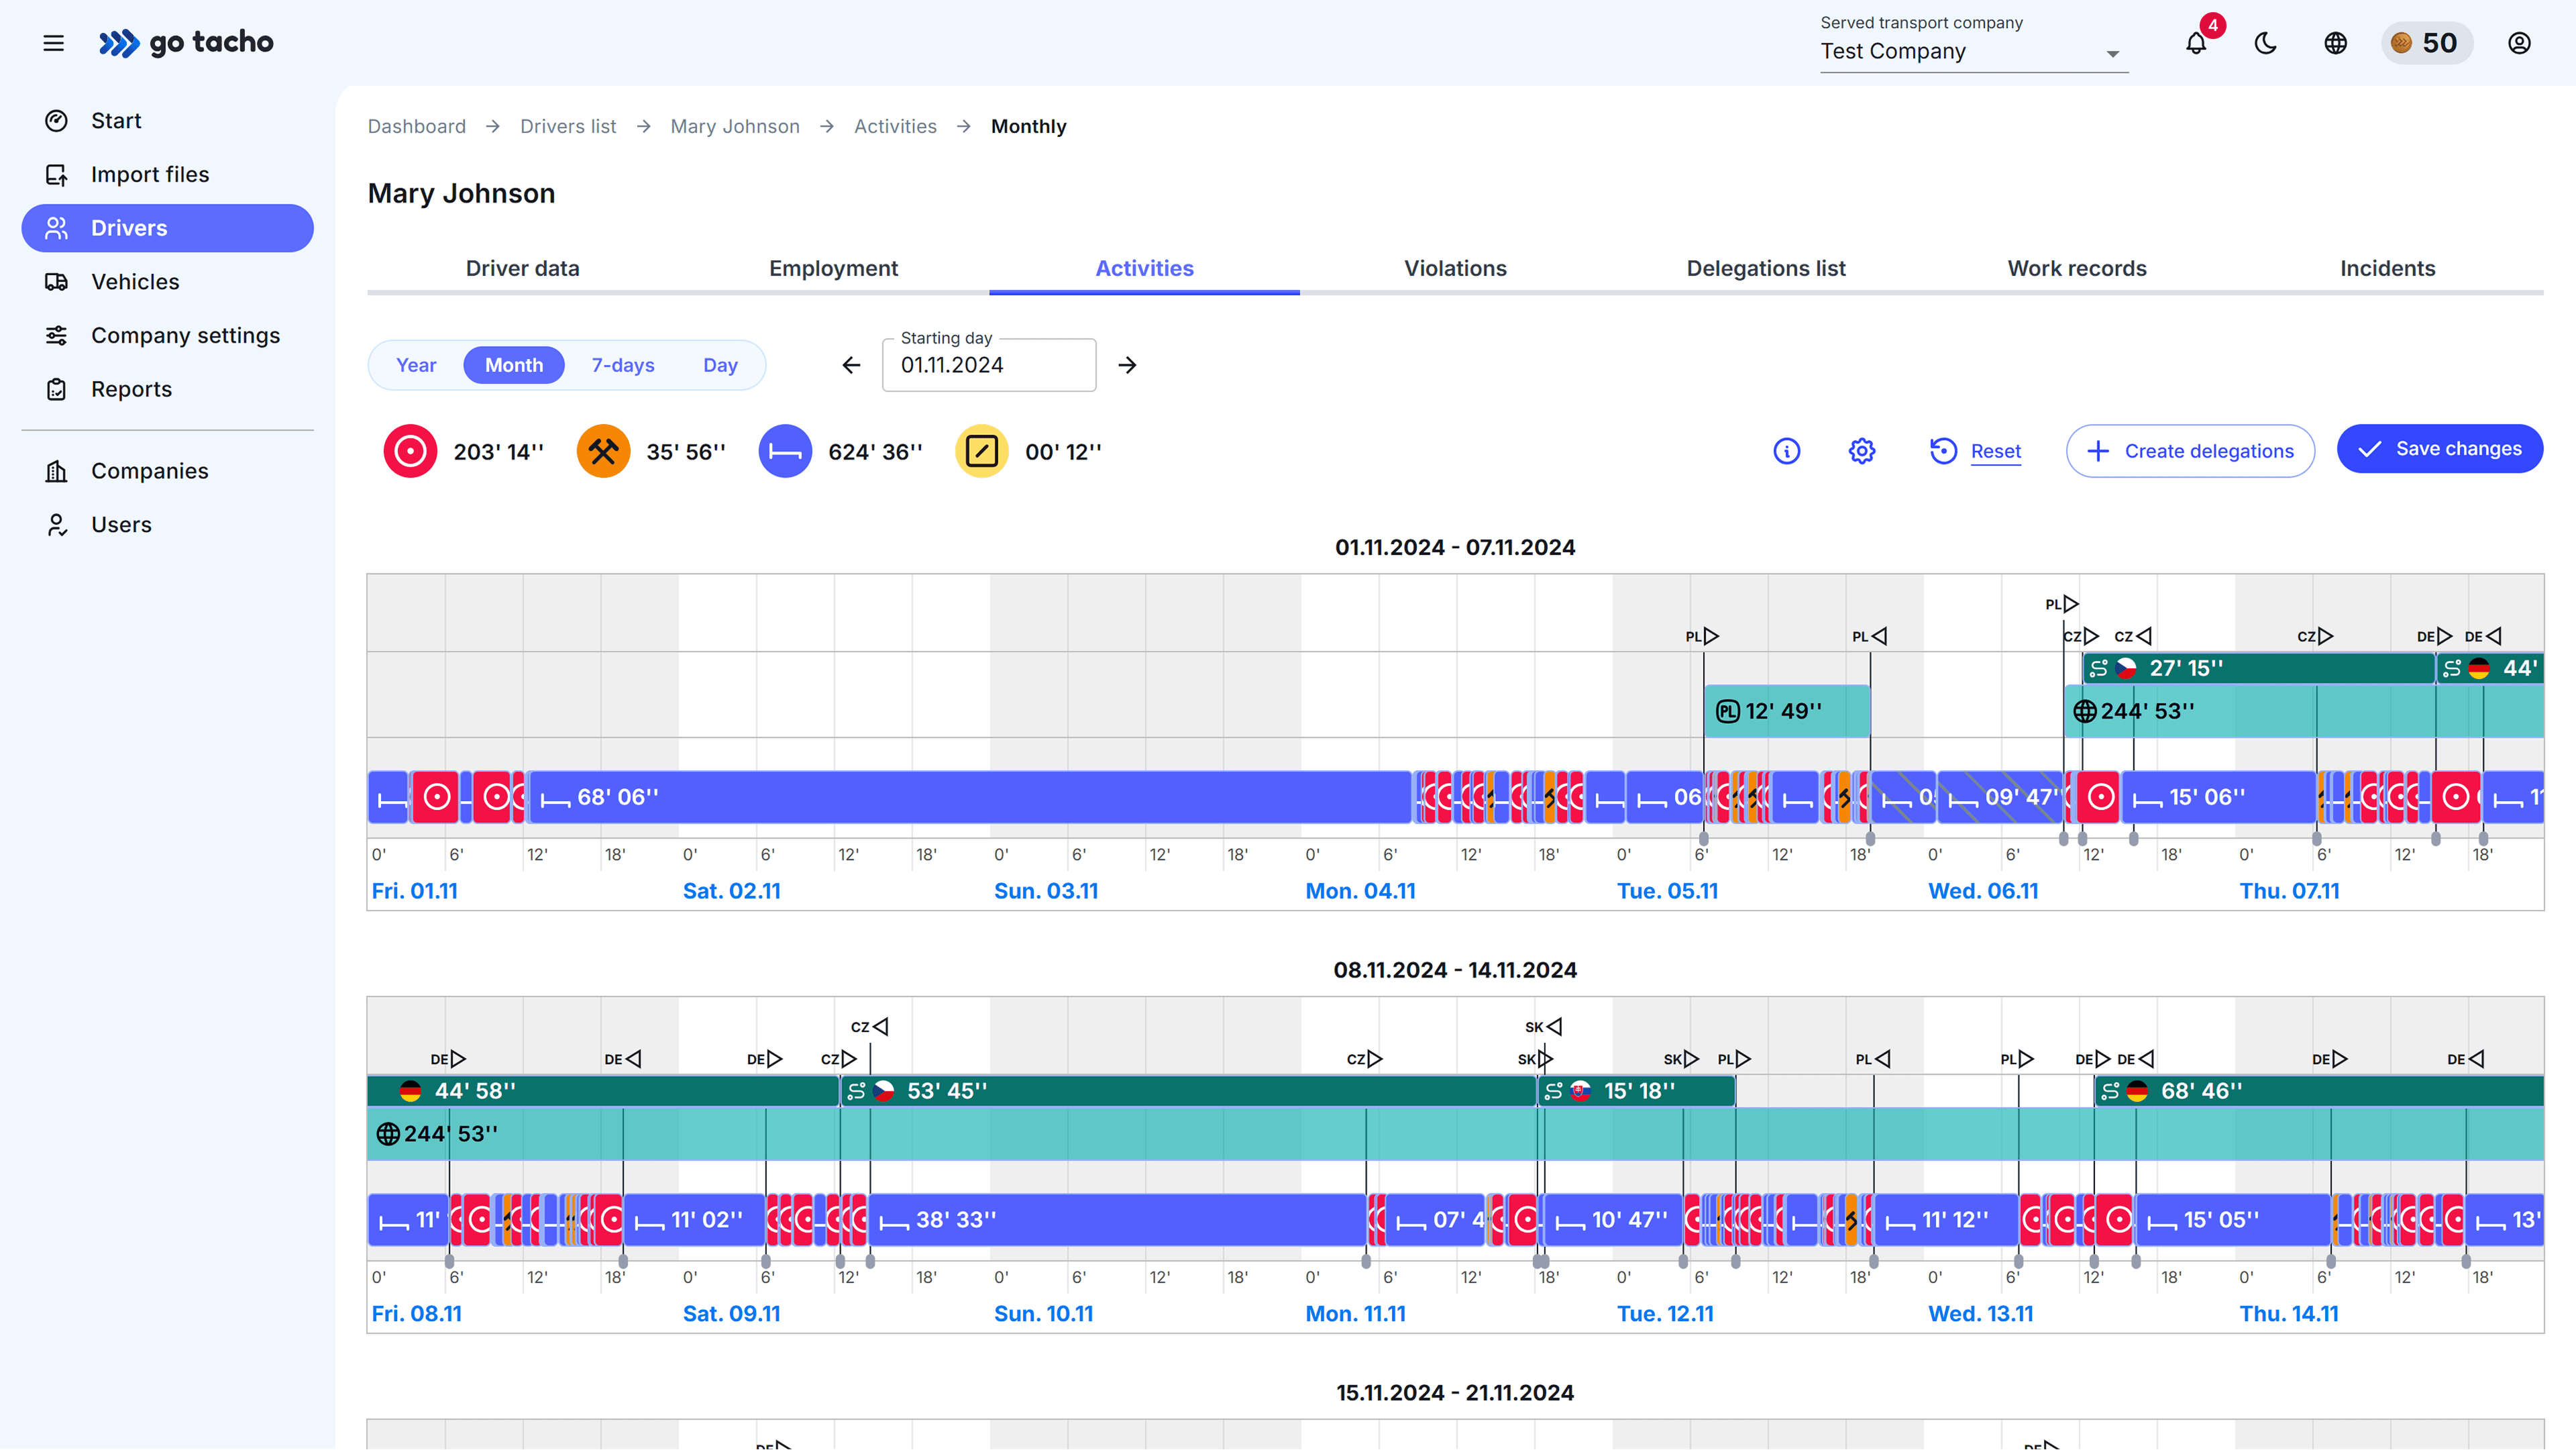The width and height of the screenshot is (2576, 1450).
Task: Click blue rest time icon
Action: click(x=785, y=452)
